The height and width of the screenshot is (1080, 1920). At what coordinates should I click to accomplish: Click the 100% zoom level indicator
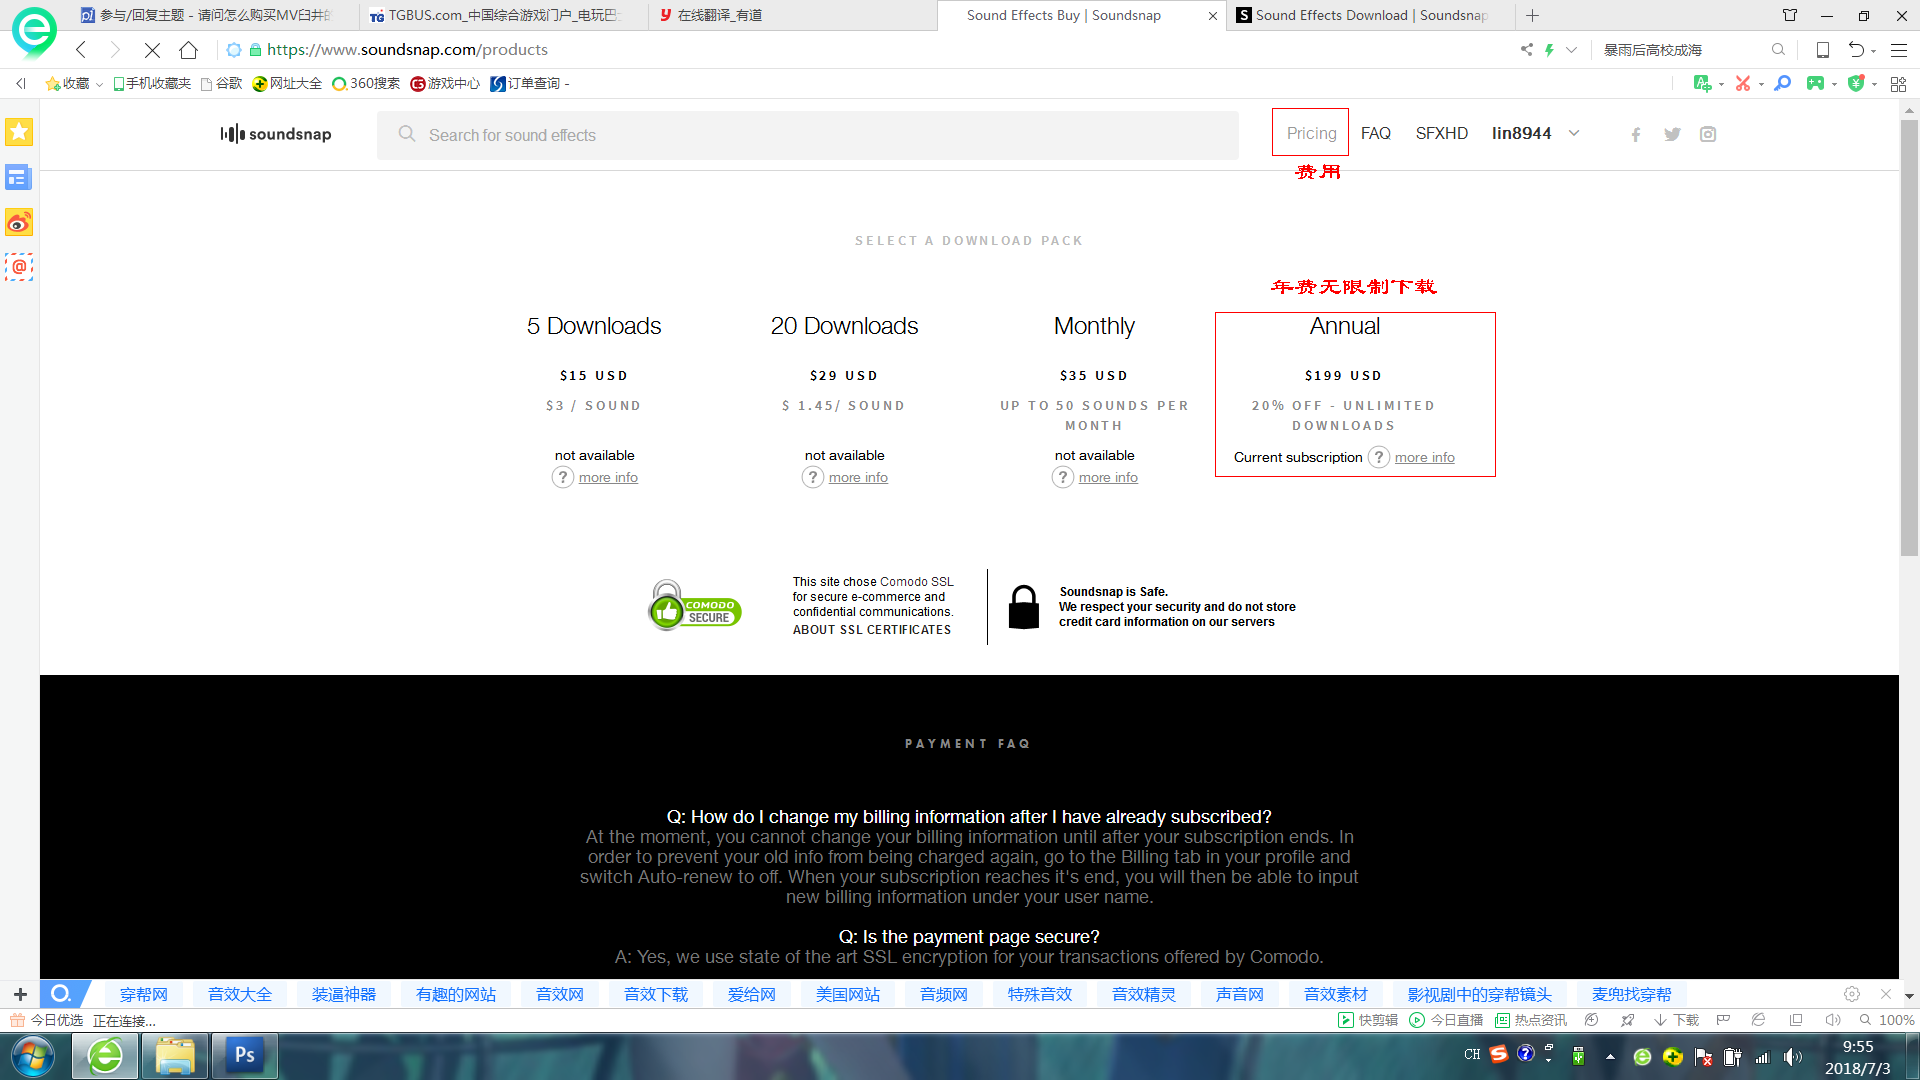tap(1896, 1020)
